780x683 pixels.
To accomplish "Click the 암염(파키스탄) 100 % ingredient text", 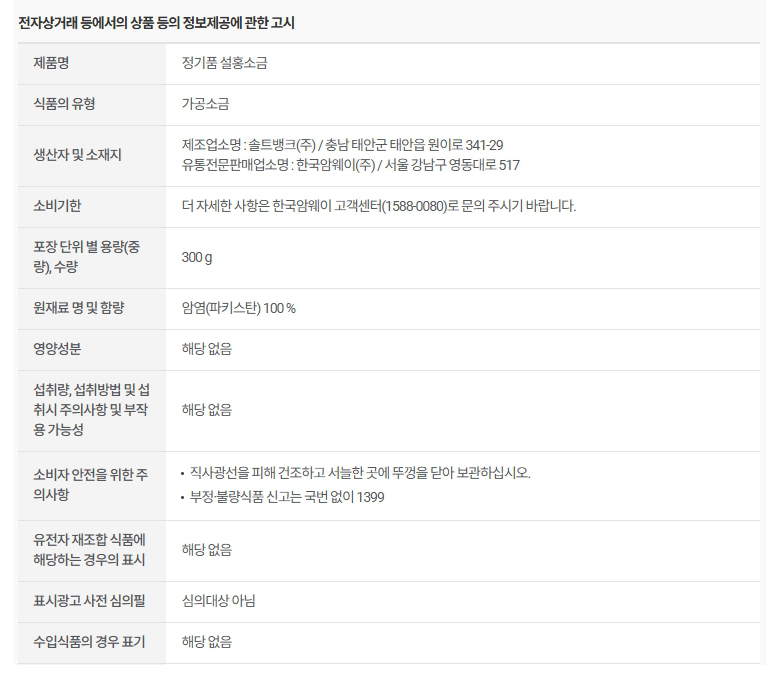I will click(238, 308).
